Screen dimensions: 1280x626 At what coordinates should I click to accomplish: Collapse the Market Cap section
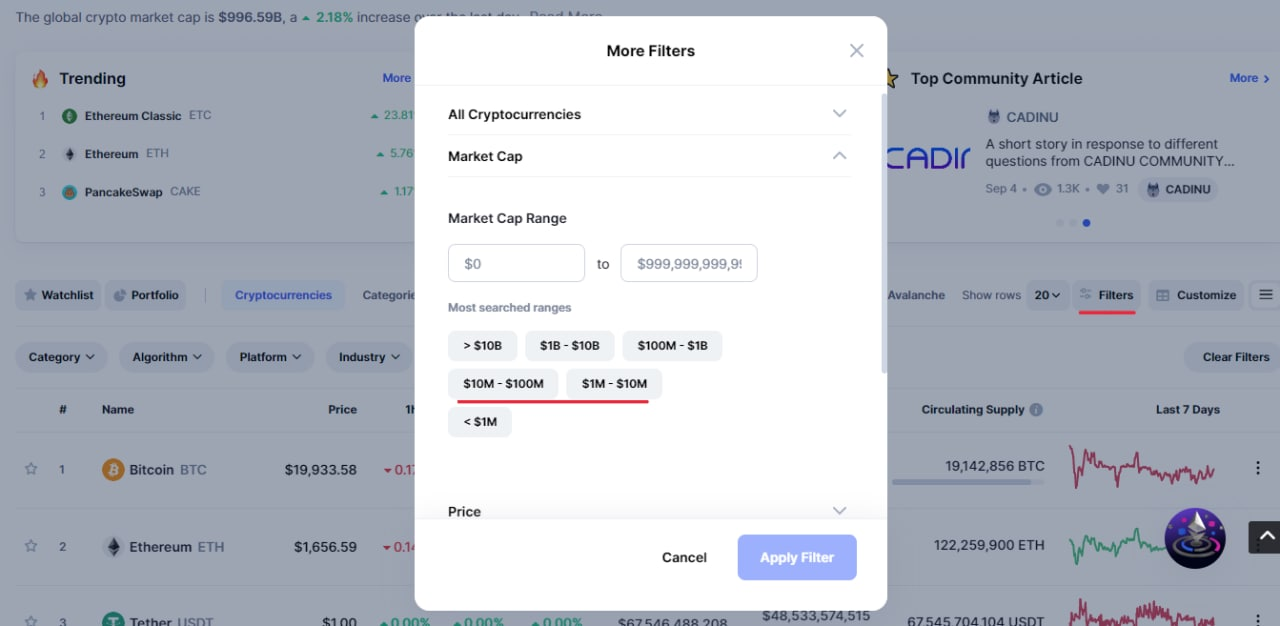click(650, 156)
